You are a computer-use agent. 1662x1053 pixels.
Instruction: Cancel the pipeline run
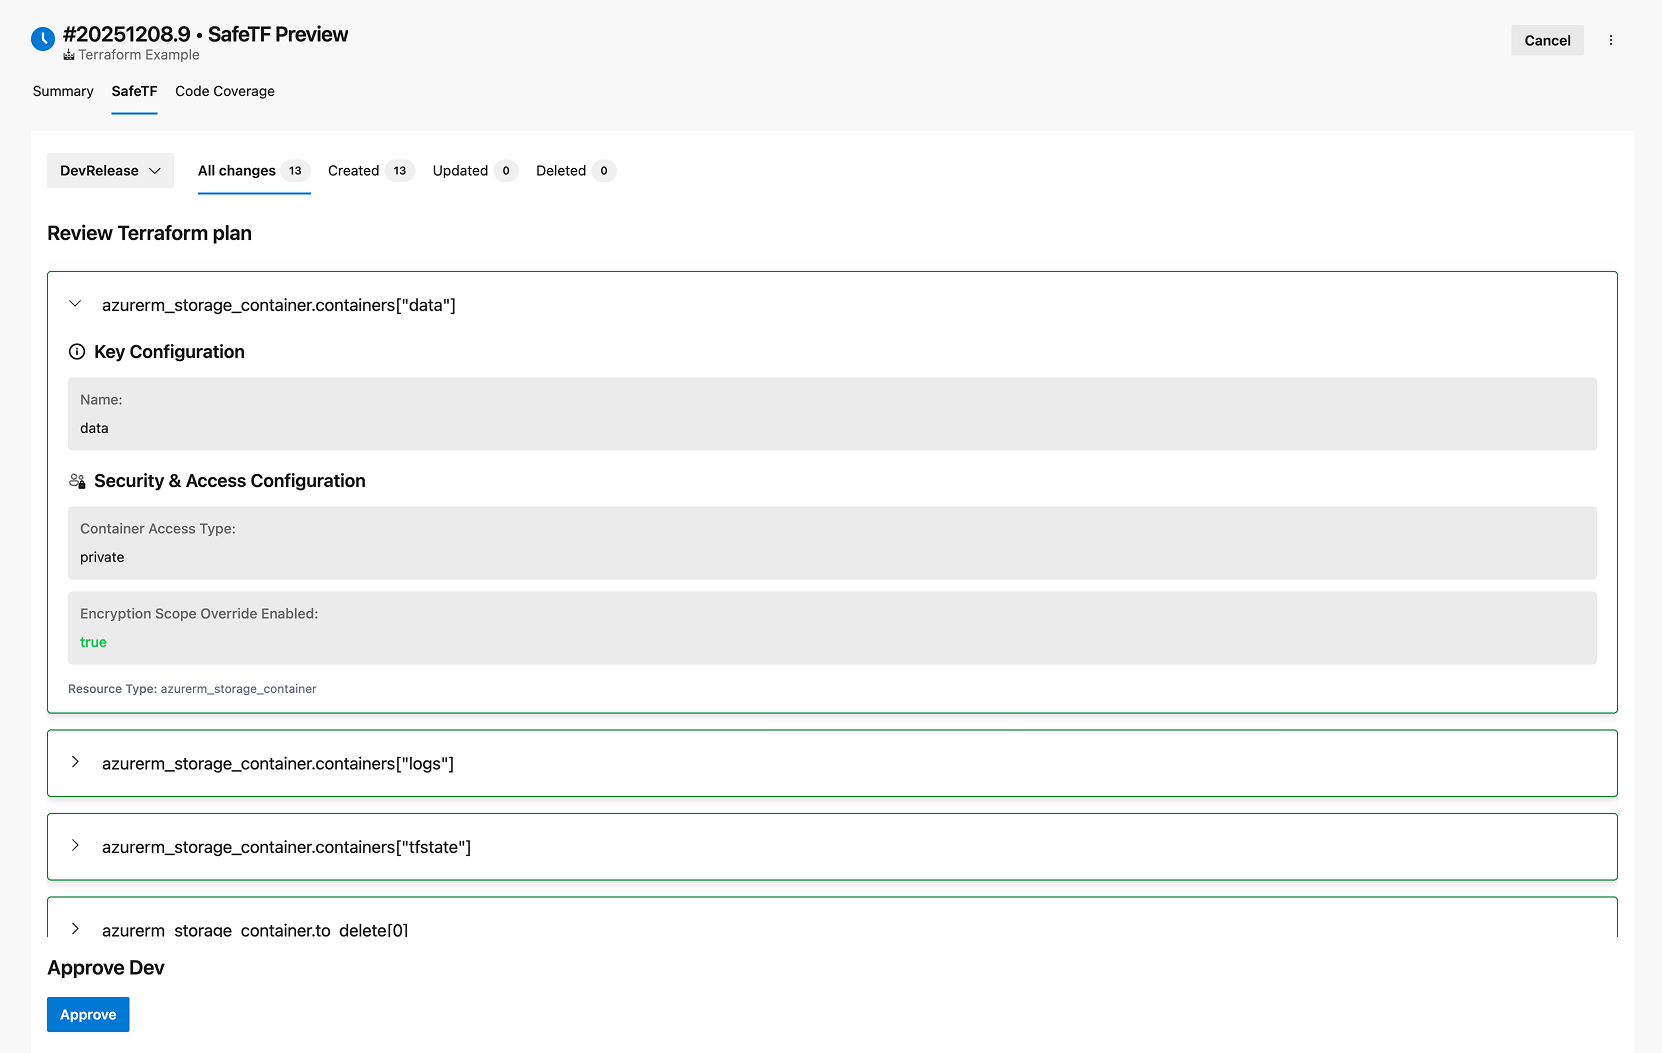pyautogui.click(x=1547, y=41)
